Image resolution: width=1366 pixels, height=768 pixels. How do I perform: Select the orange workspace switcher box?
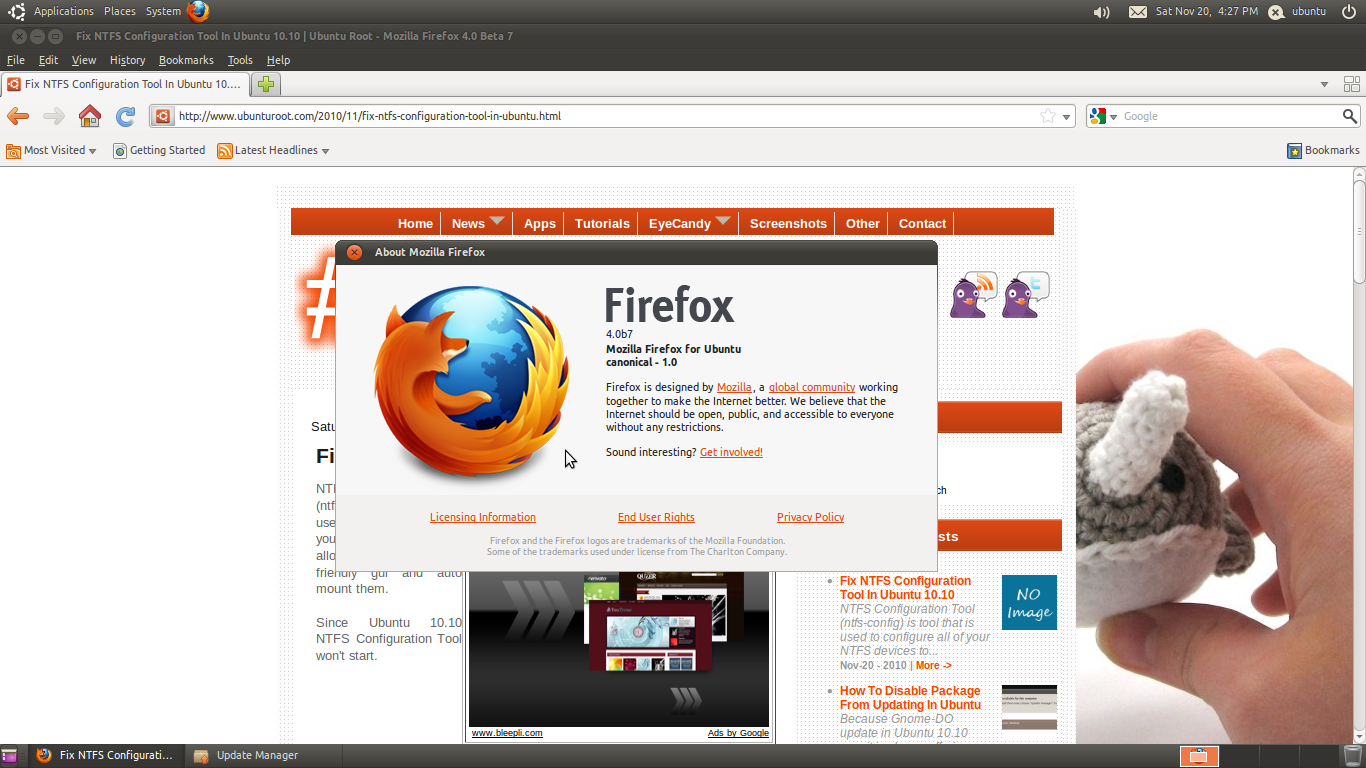pos(1200,756)
